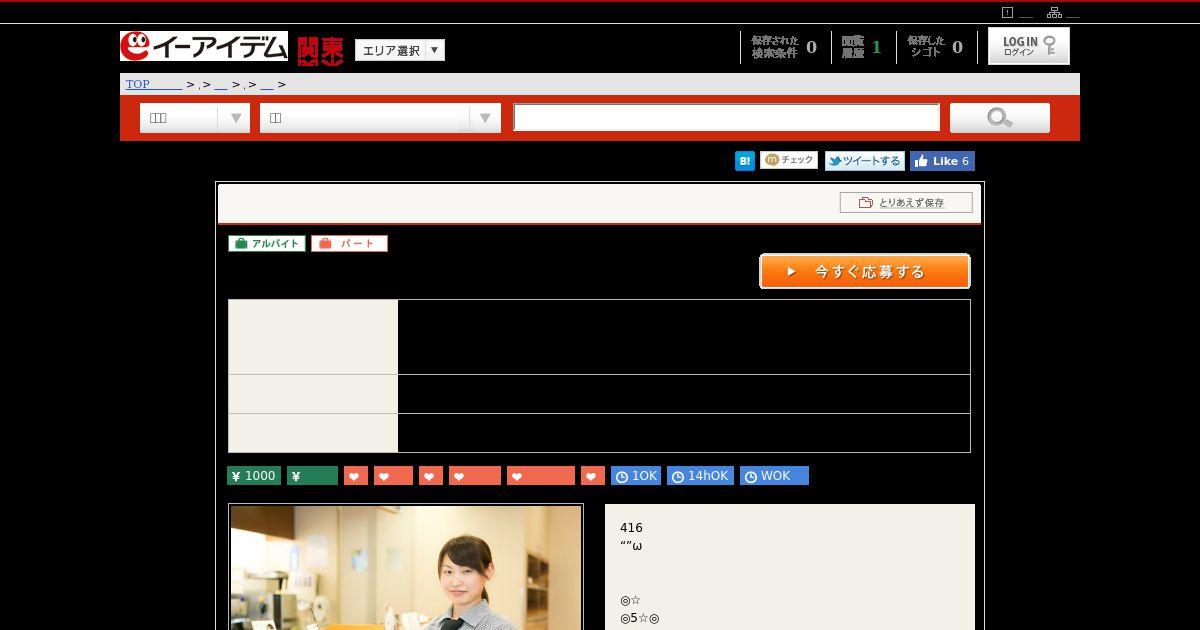Screen dimensions: 1200x630
Task: Click the blue 10K clock tag
Action: coord(636,476)
